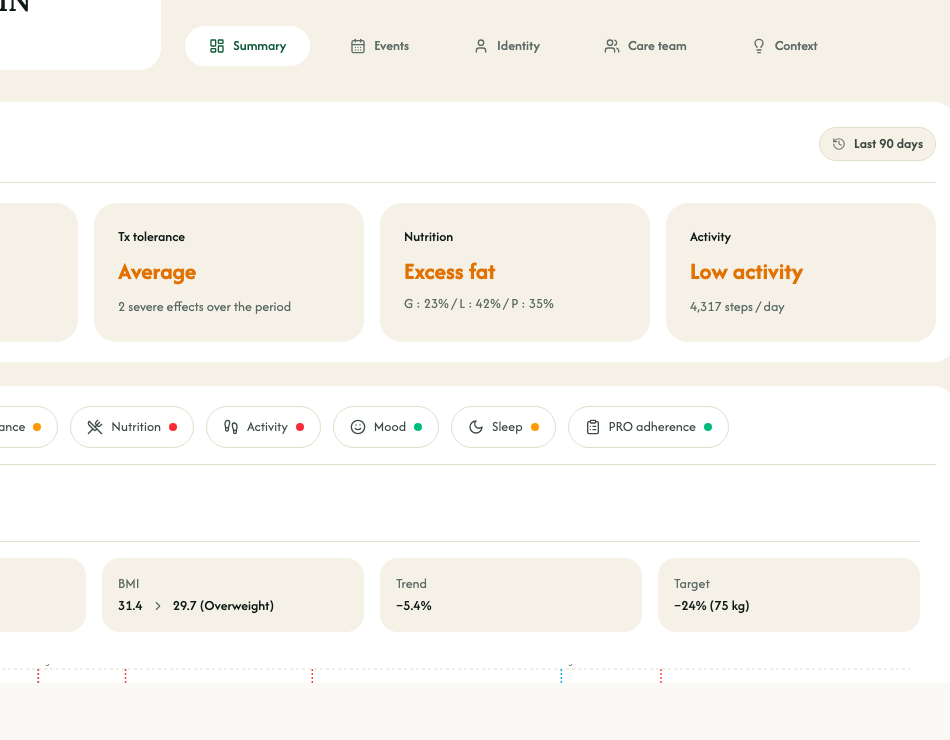Click 'G : 23% / L : 42% / P : 35%' text
Screen dimensions: 950x740
click(479, 304)
